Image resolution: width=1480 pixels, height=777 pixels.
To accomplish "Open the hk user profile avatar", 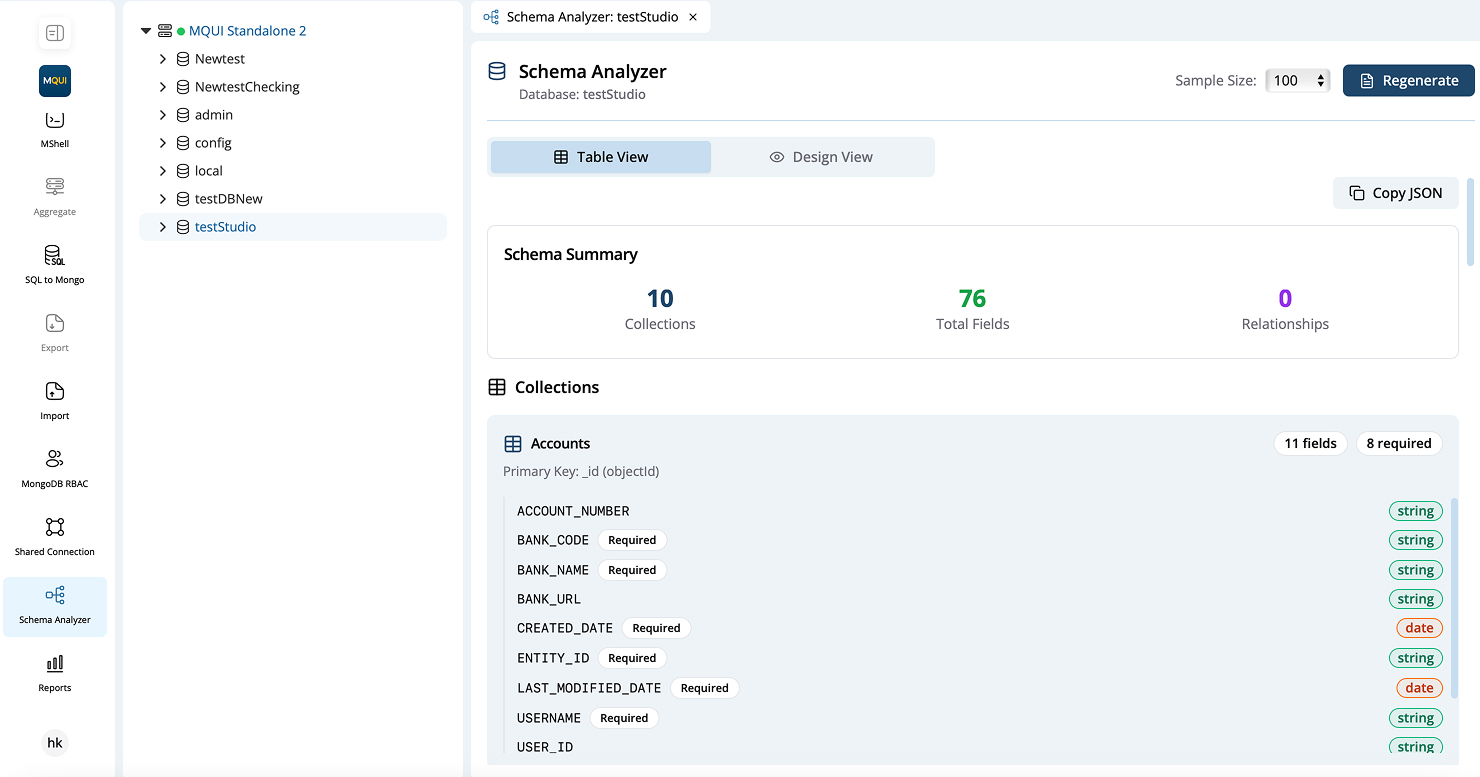I will coord(54,743).
